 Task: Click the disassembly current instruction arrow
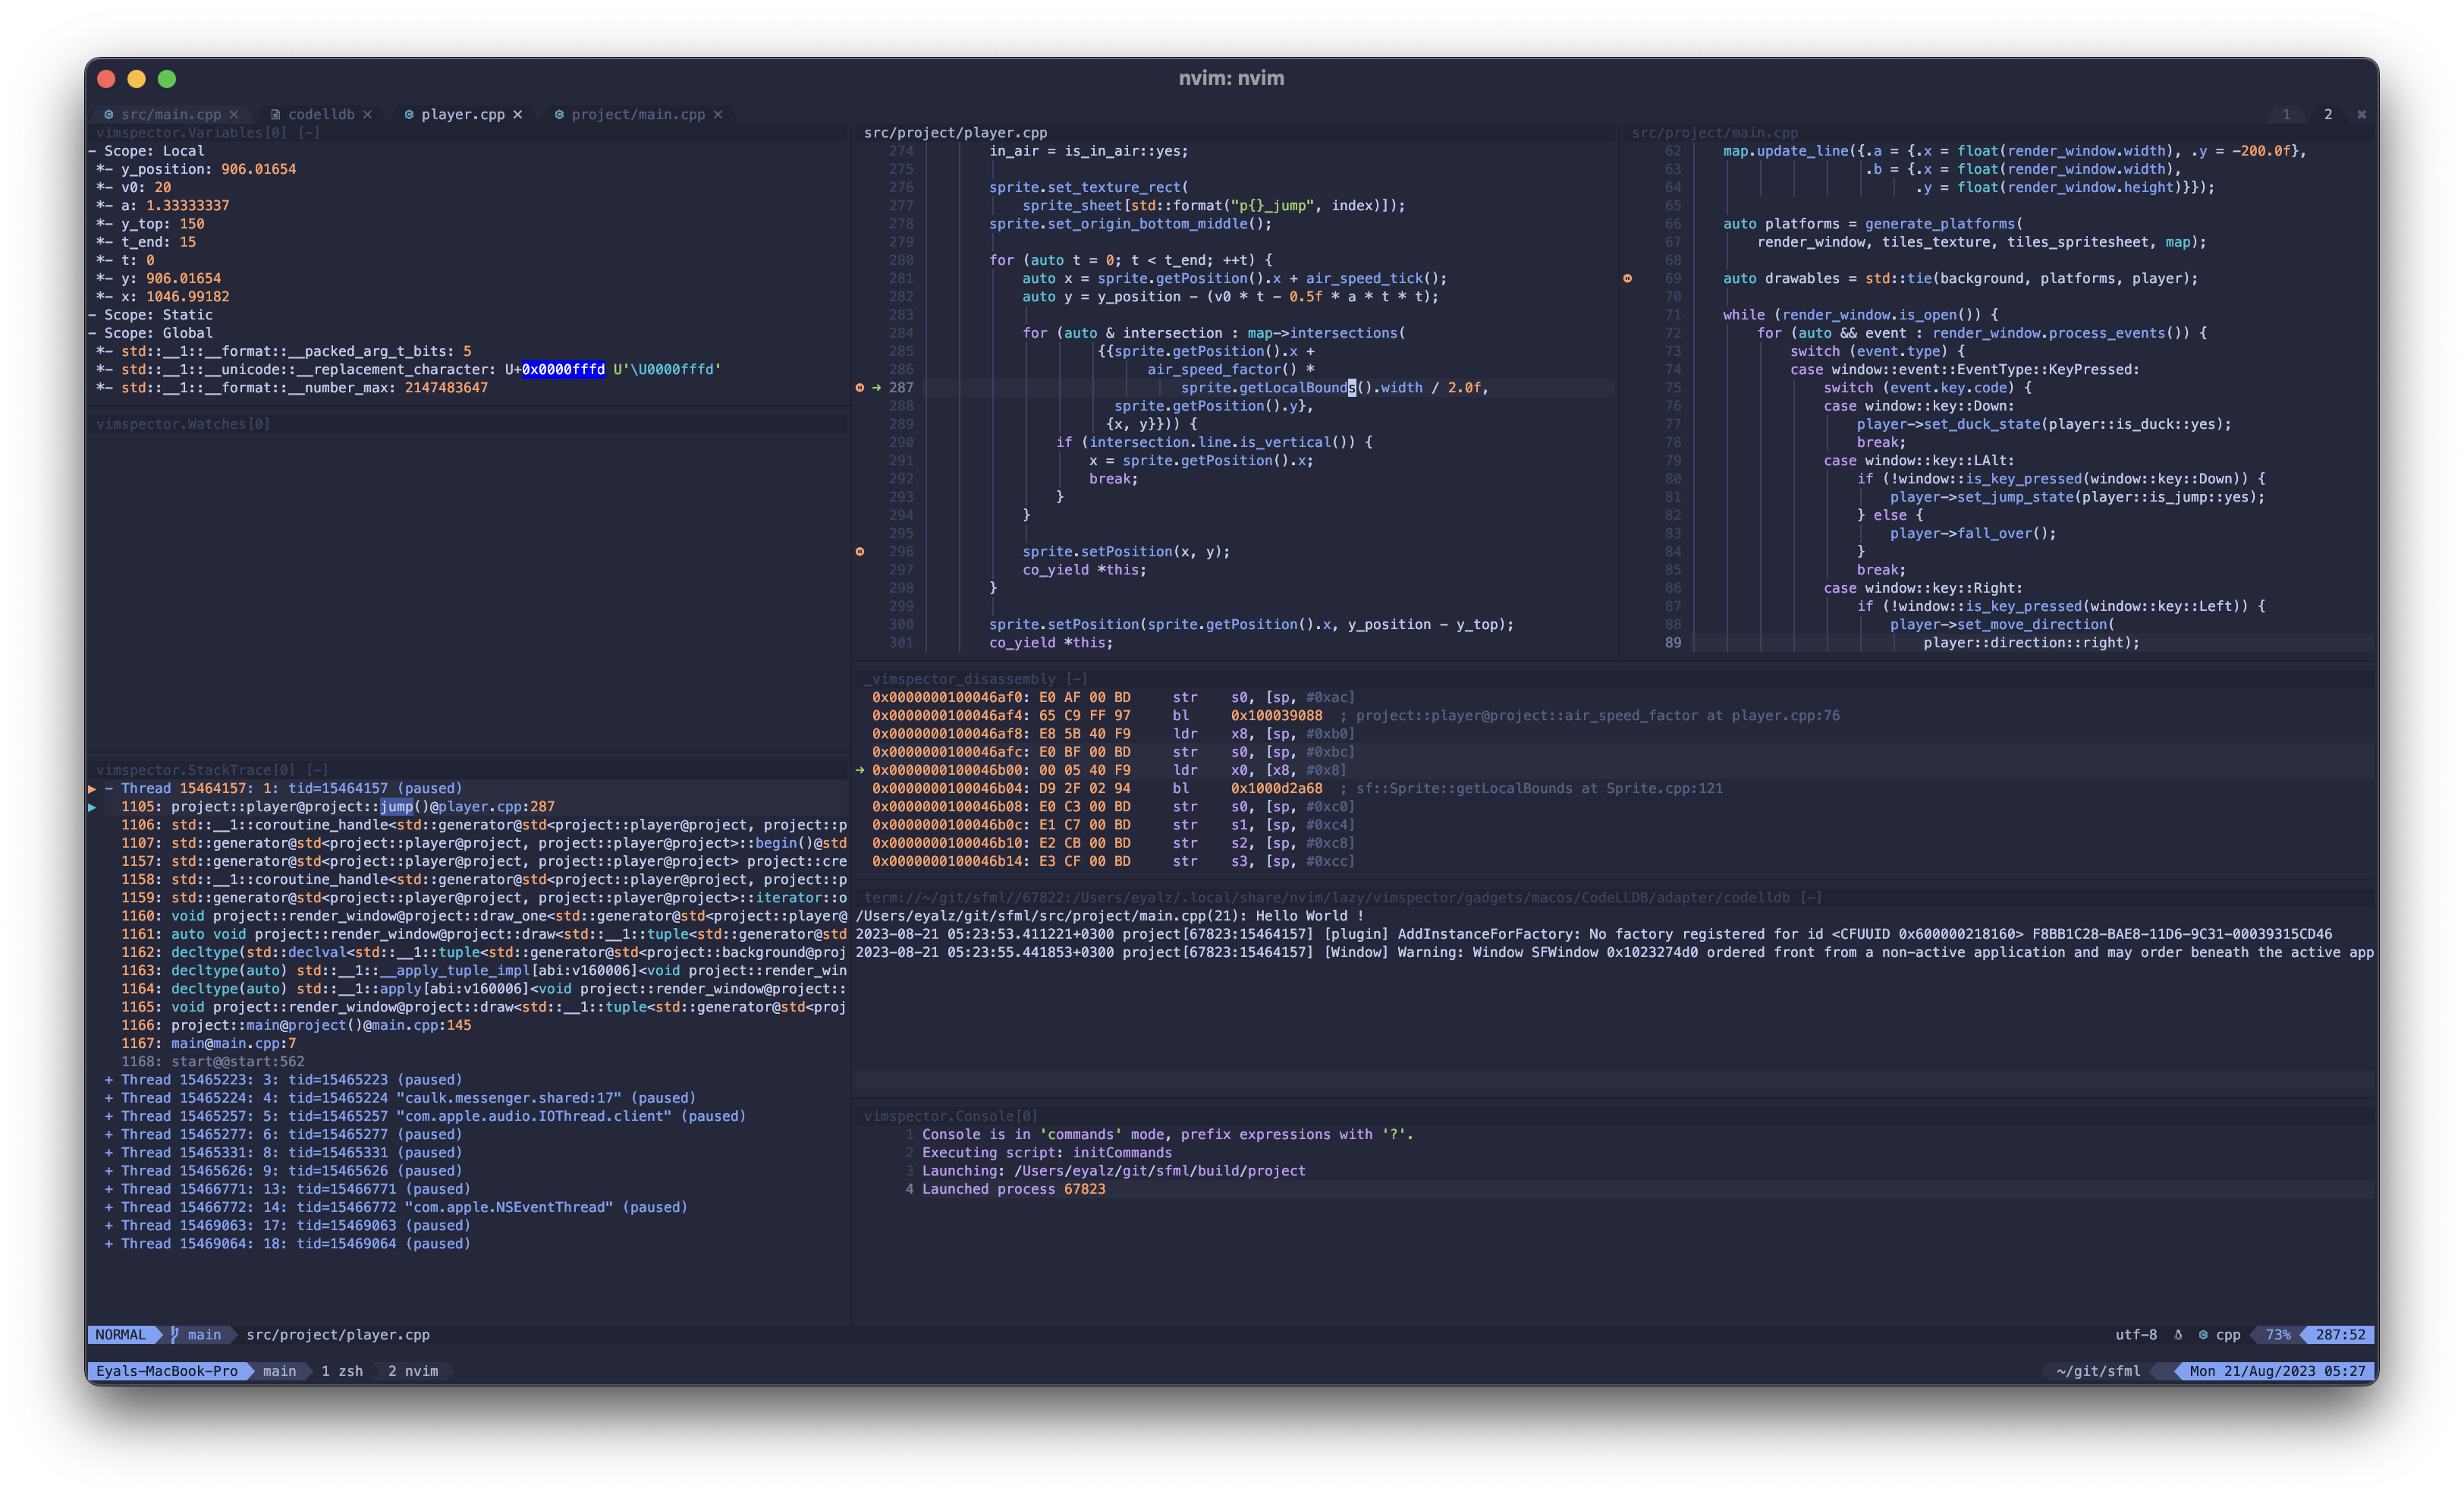(x=860, y=770)
